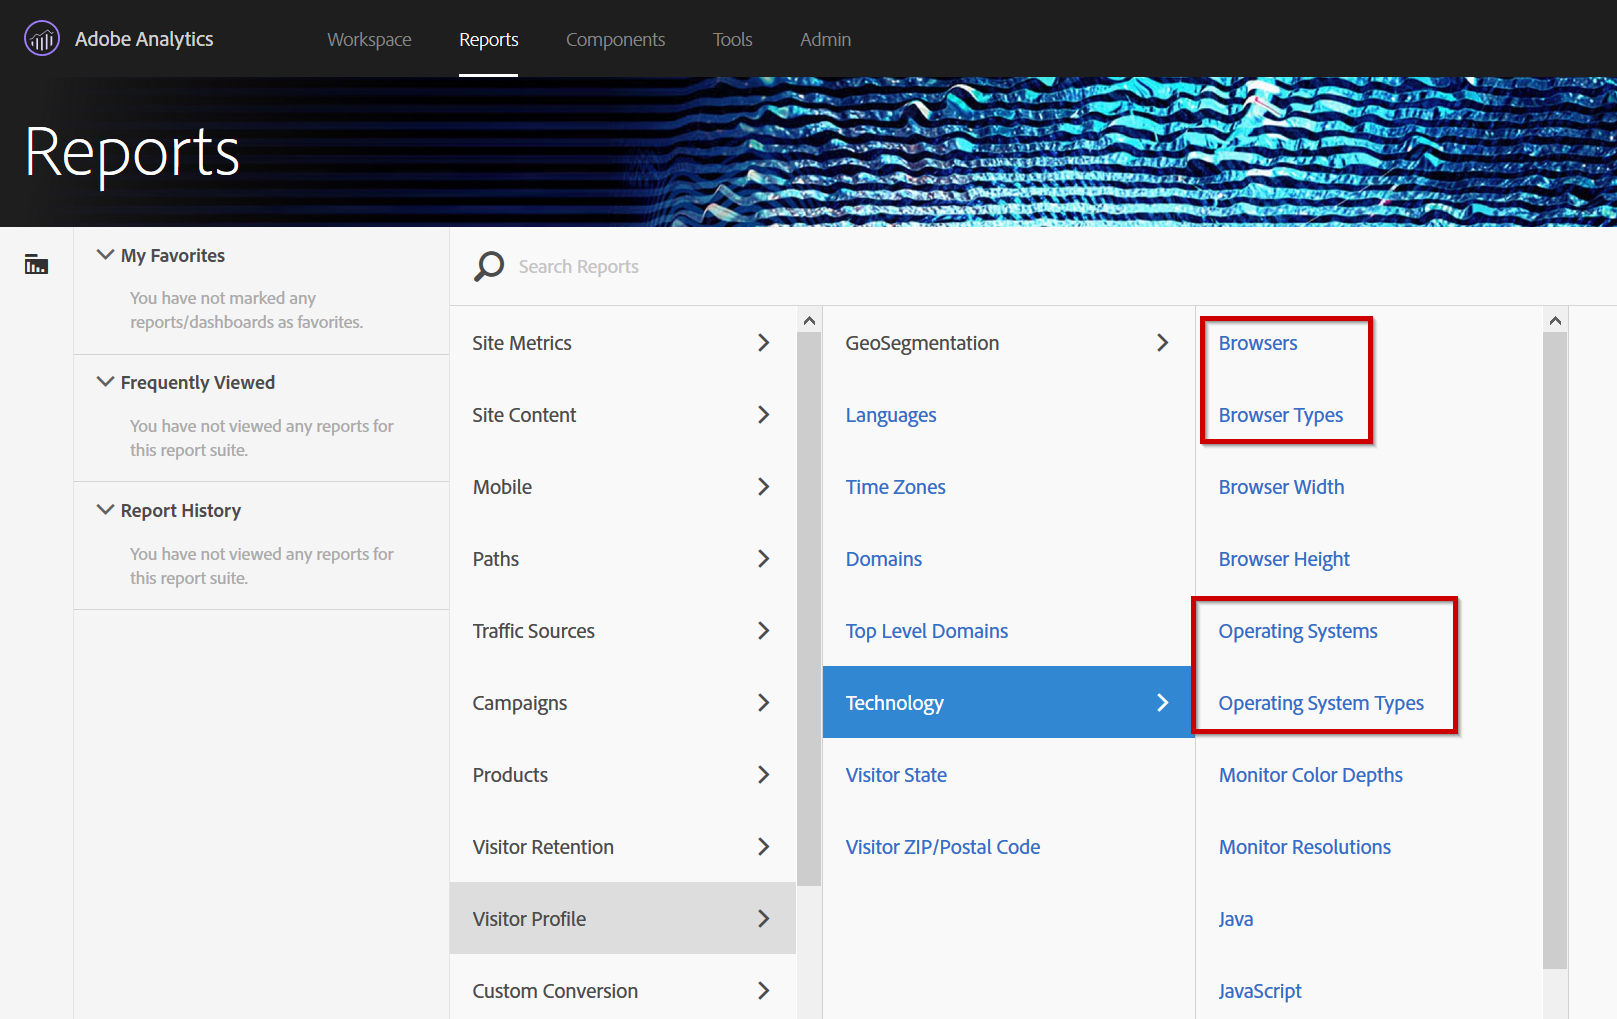Expand the Campaigns chevron arrow

coord(764,703)
